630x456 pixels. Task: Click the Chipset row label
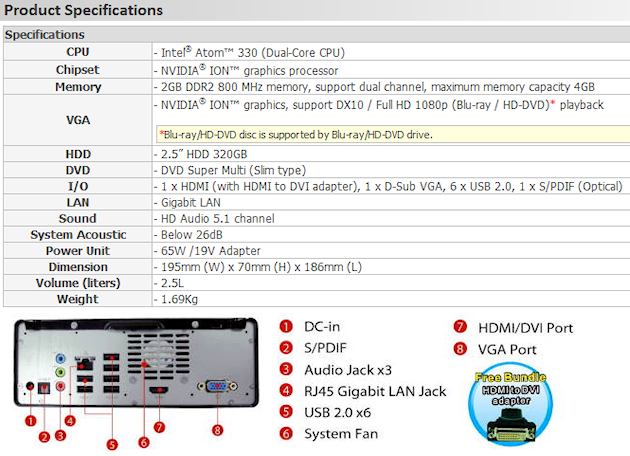point(78,70)
